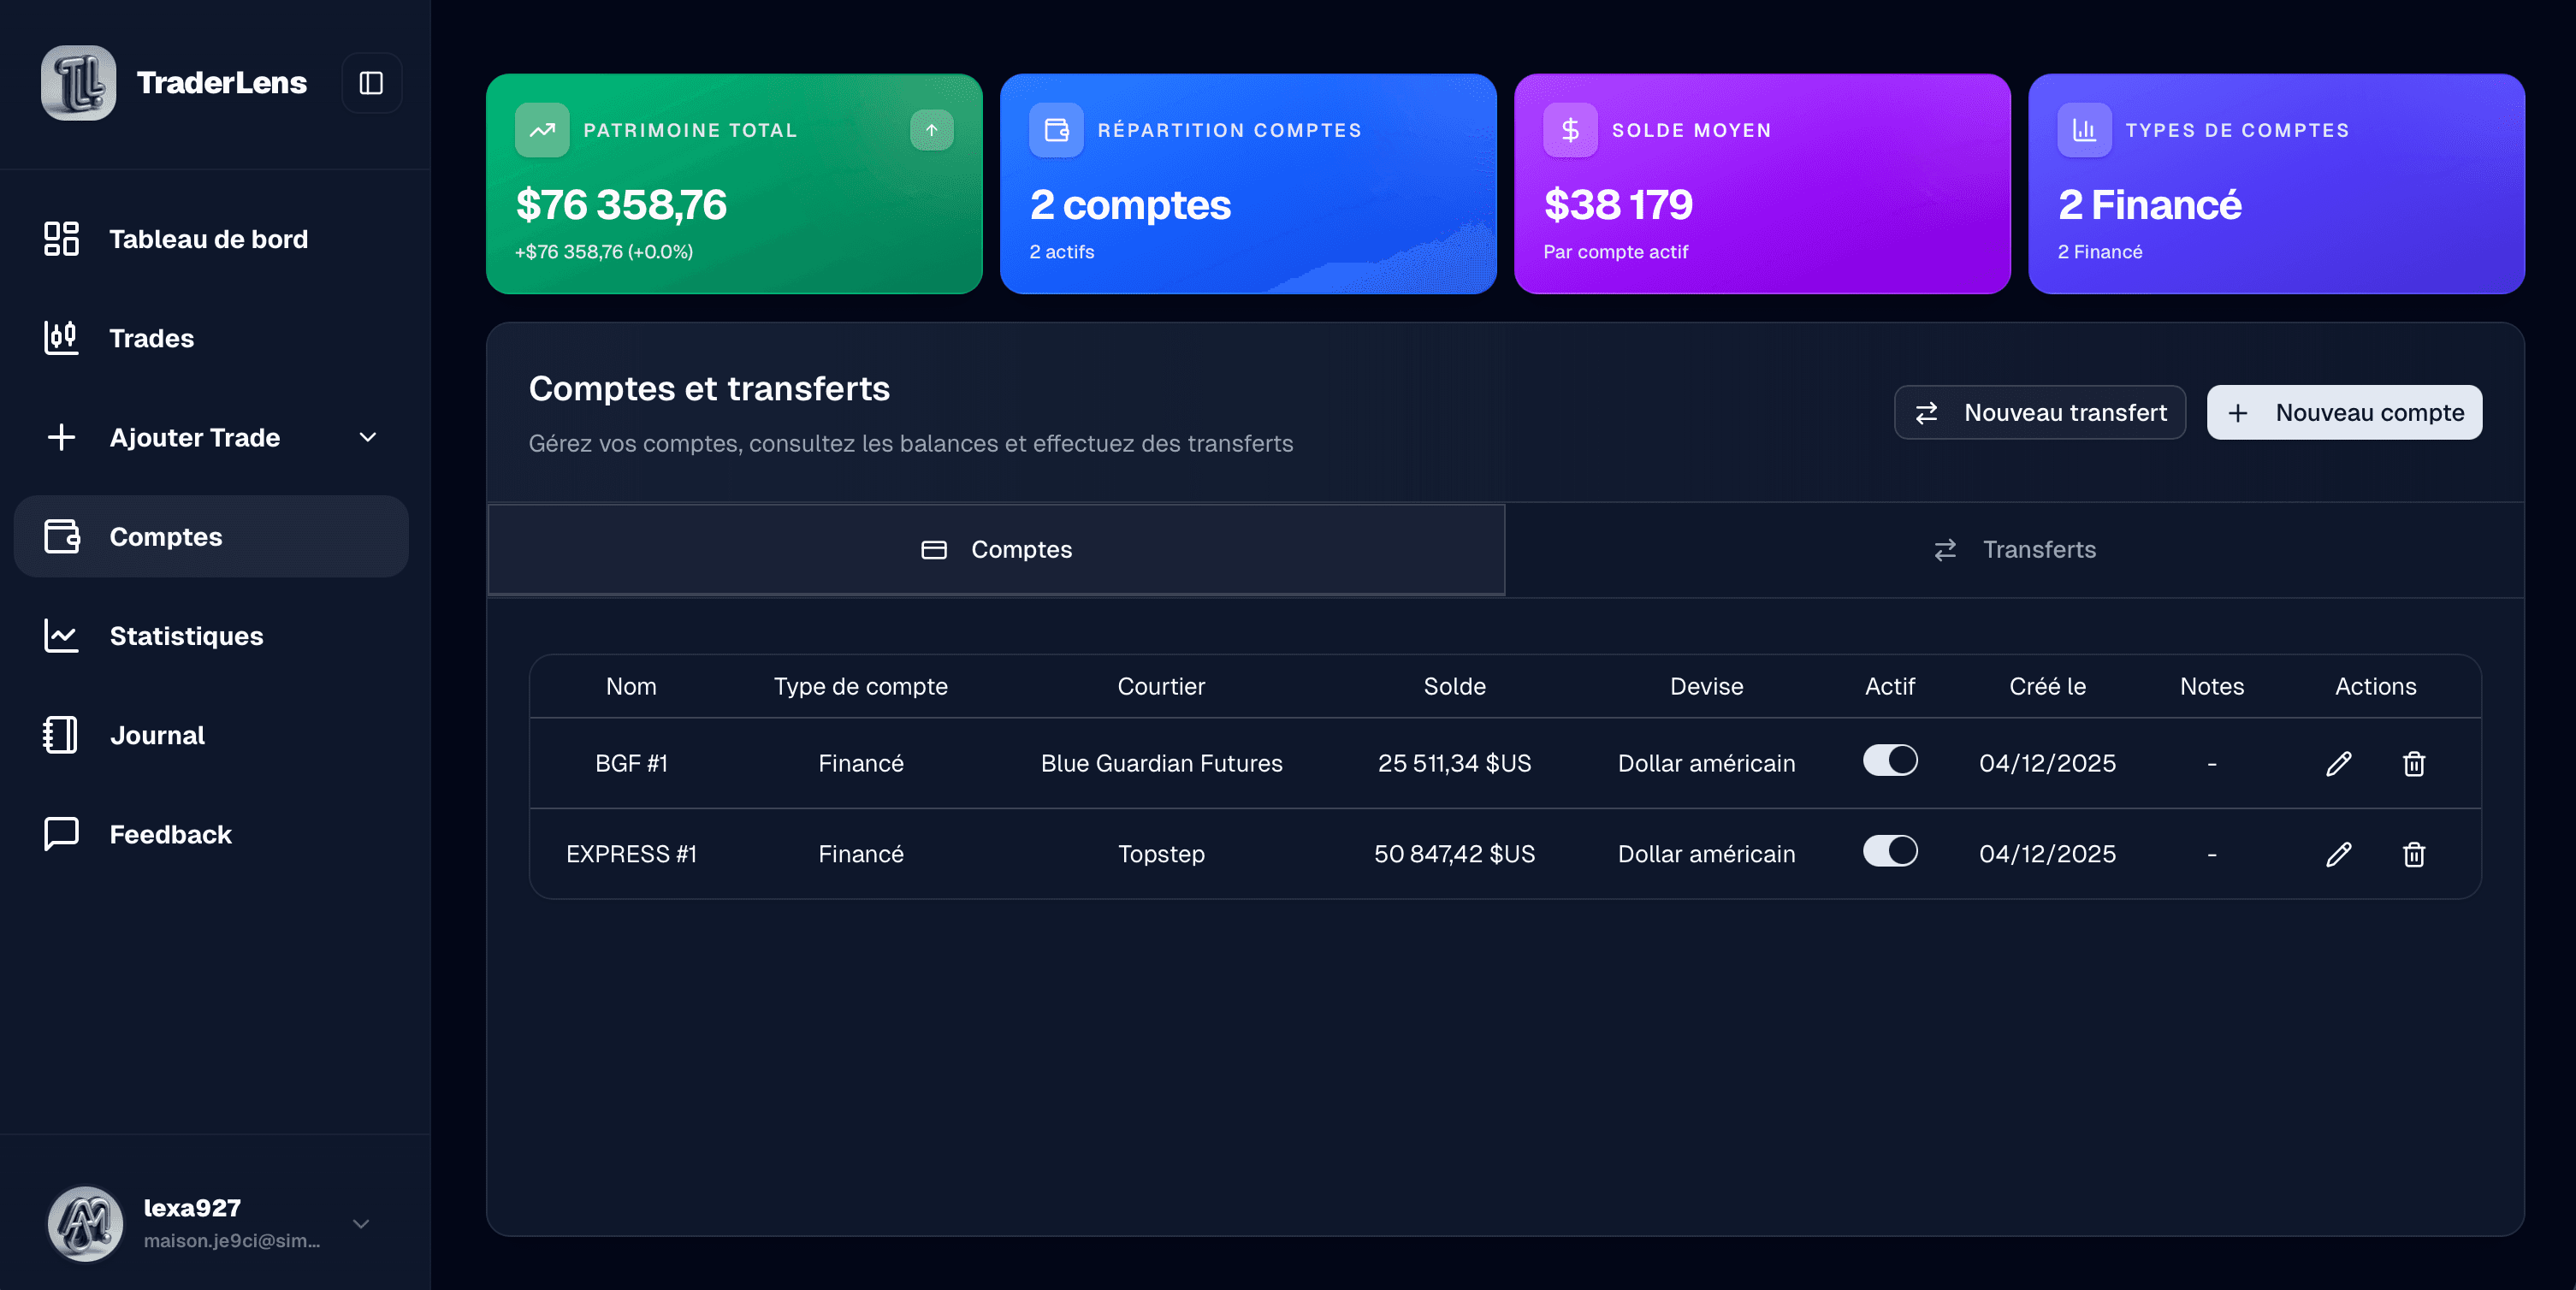Select the Feedback speech-bubble icon

61,834
